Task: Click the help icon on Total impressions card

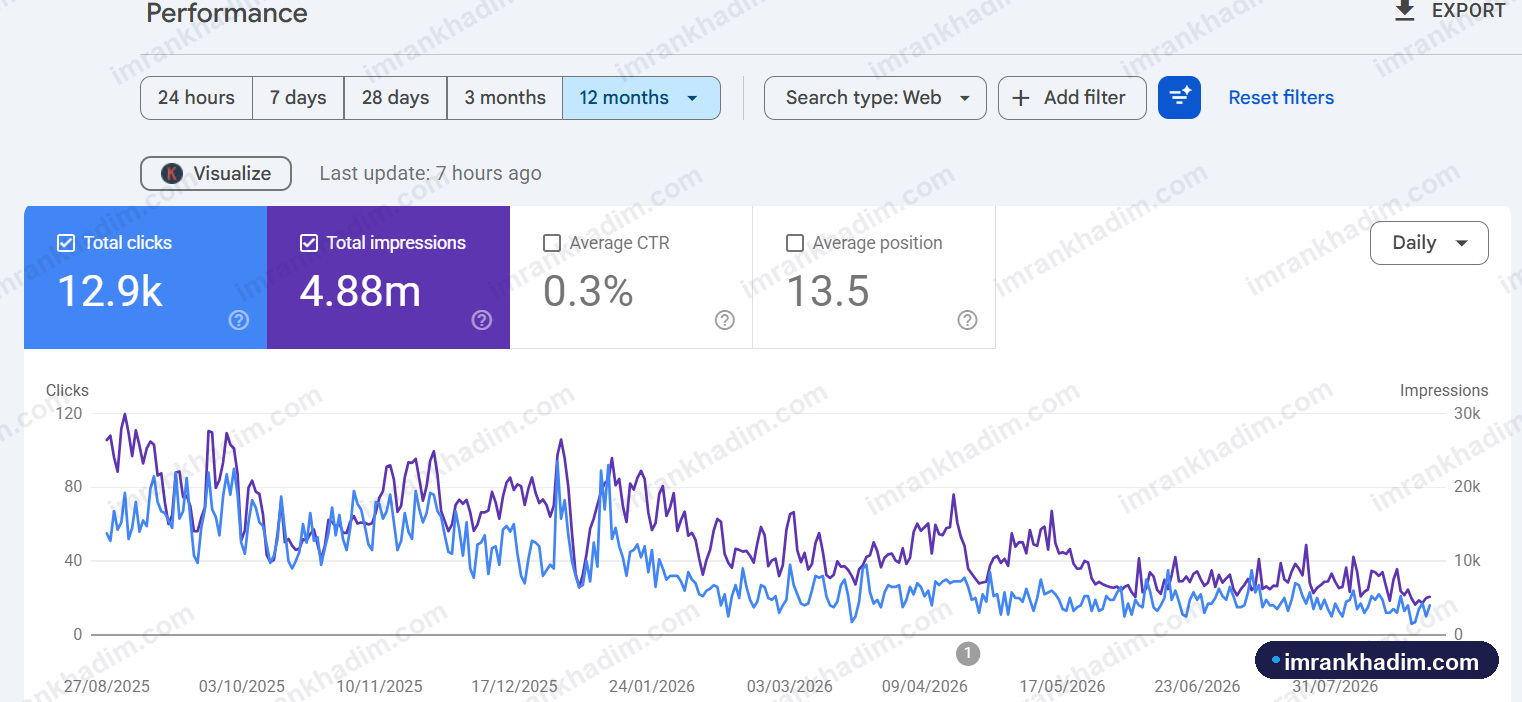Action: tap(481, 320)
